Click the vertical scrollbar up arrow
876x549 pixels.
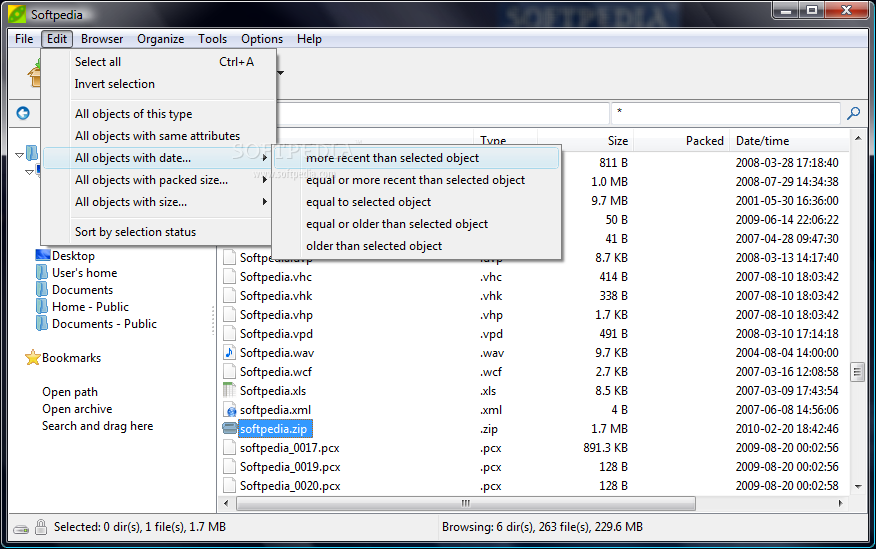click(x=858, y=138)
